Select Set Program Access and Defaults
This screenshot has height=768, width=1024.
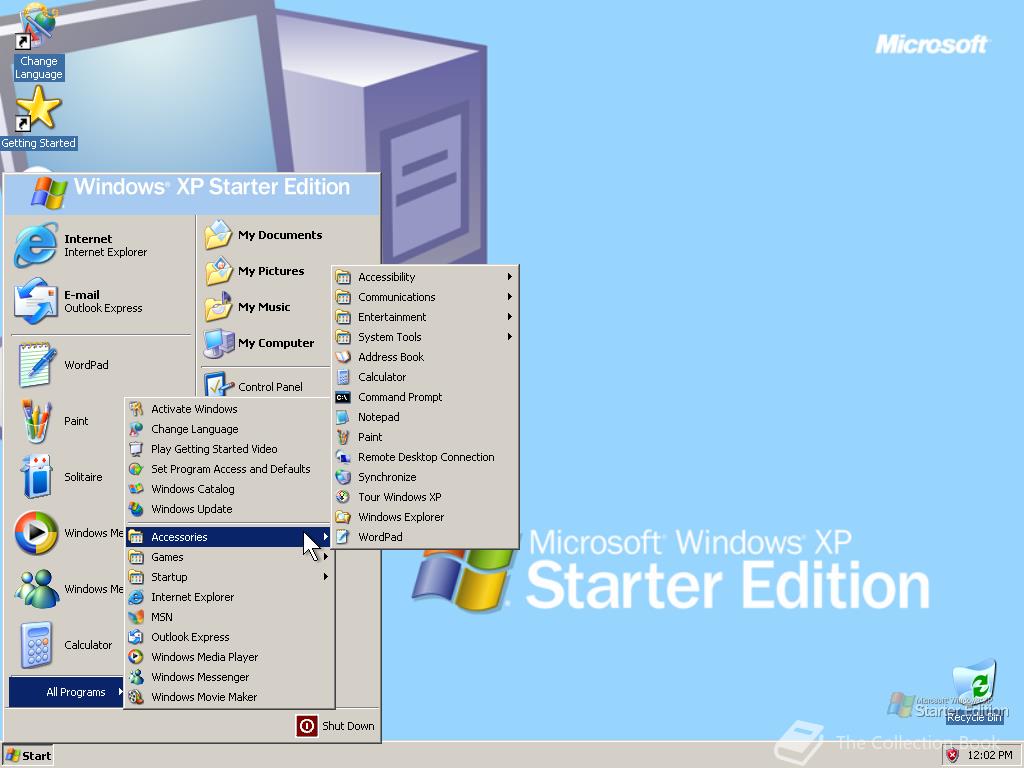229,469
